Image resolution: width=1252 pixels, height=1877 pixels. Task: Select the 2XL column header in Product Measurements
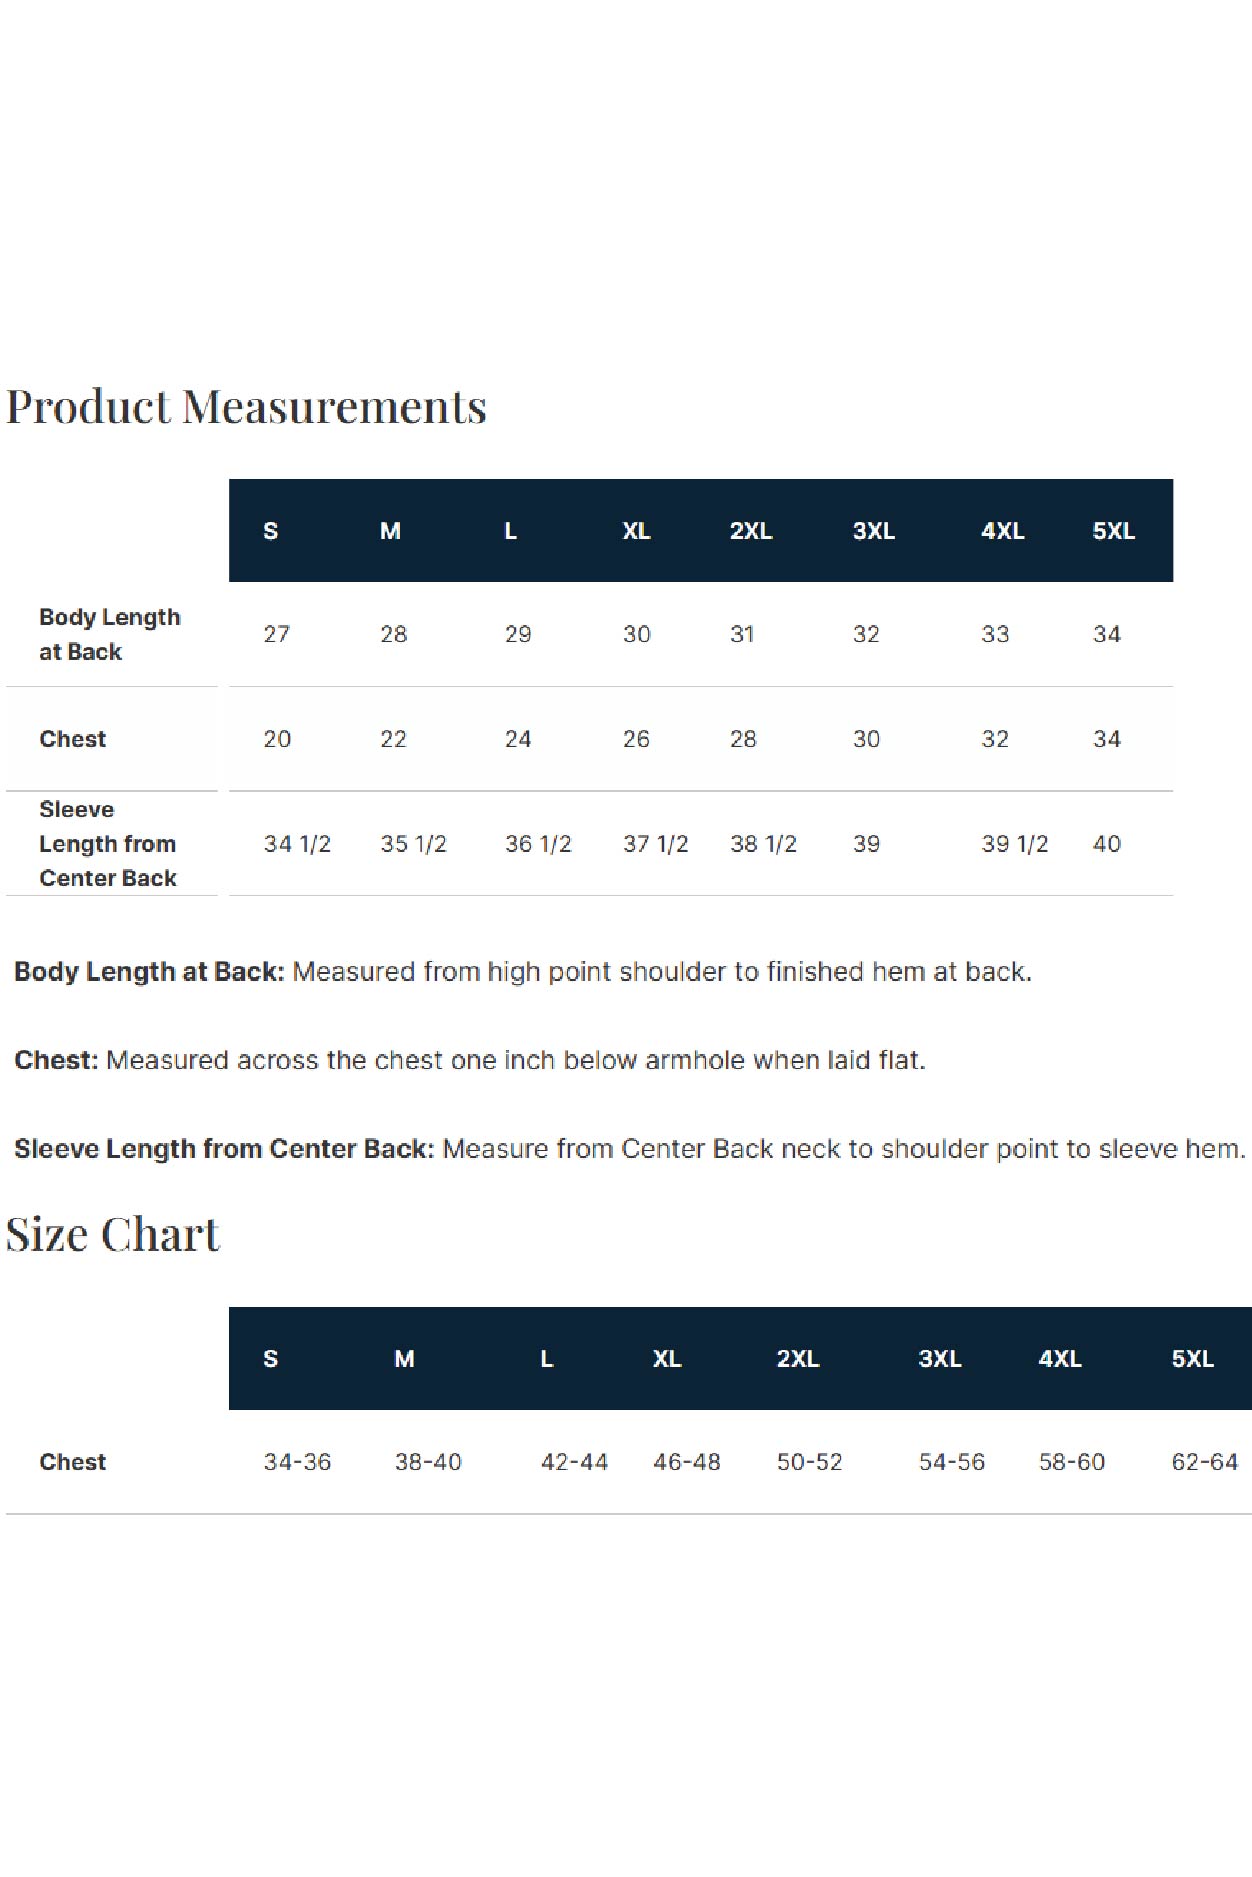(751, 531)
